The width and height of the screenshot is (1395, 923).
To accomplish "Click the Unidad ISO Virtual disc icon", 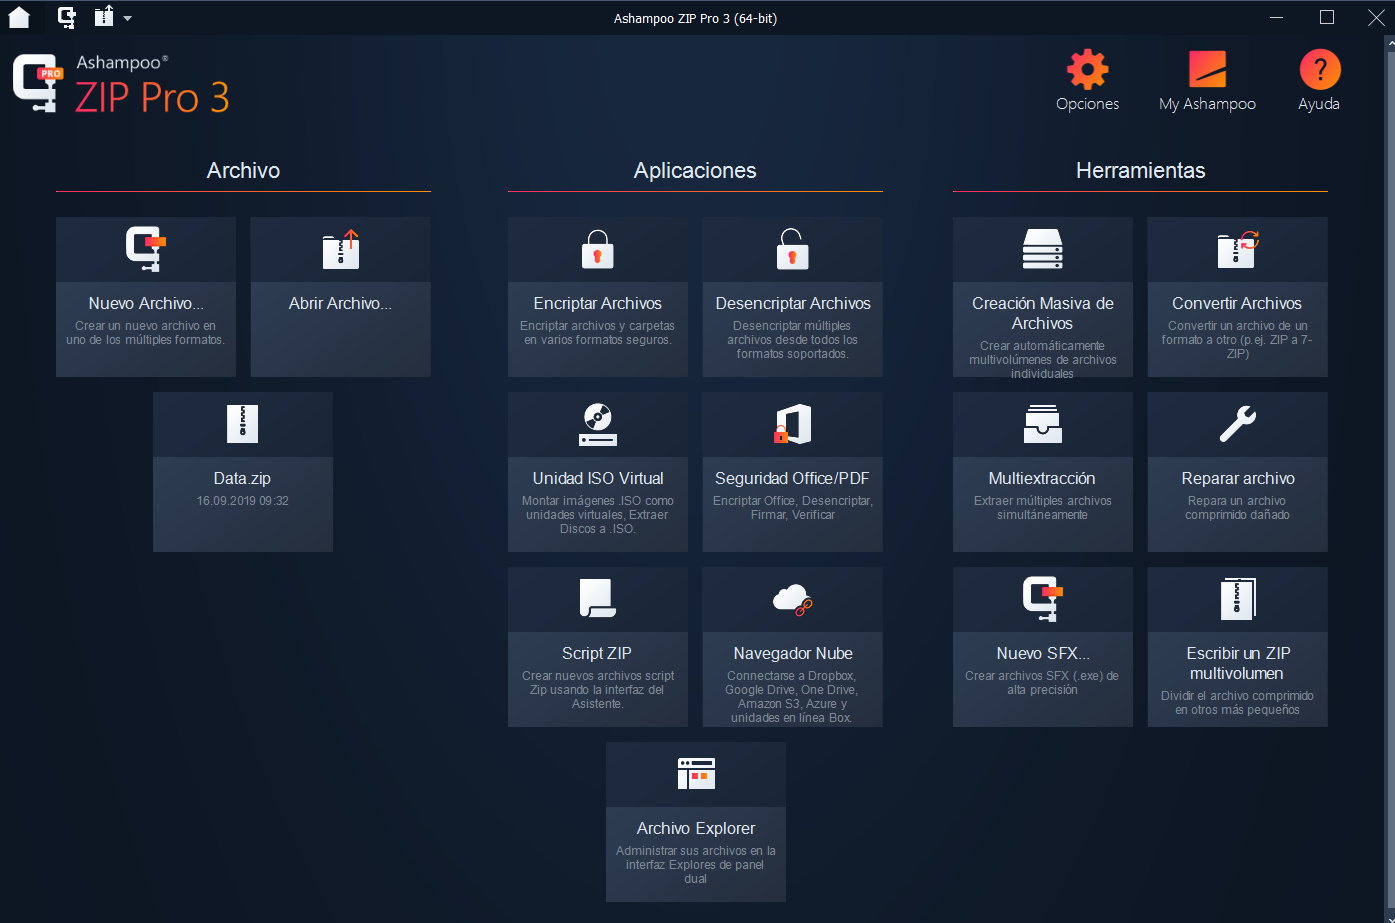I will [x=598, y=424].
